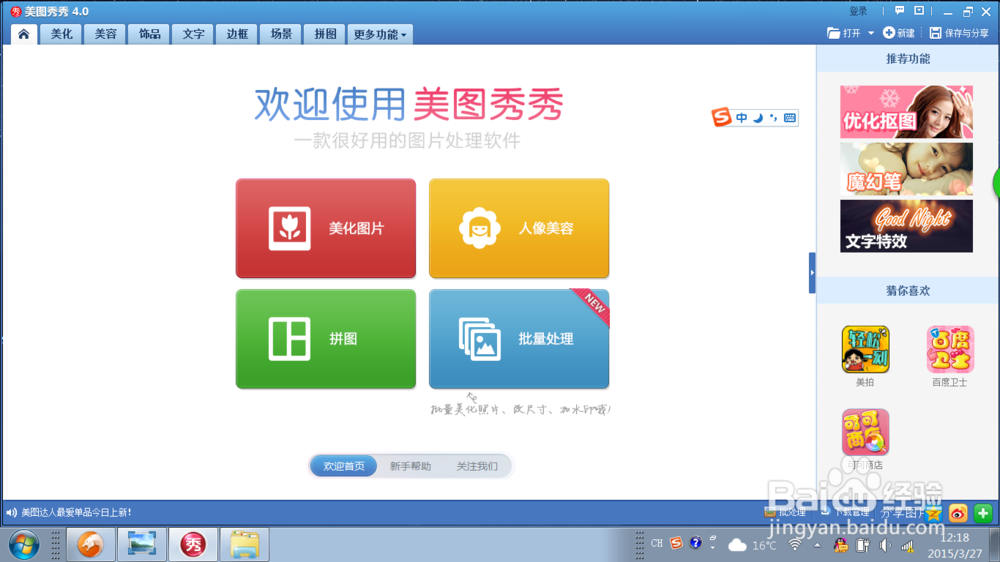1000x562 pixels.
Task: Share to Weibo eye icon
Action: (958, 514)
